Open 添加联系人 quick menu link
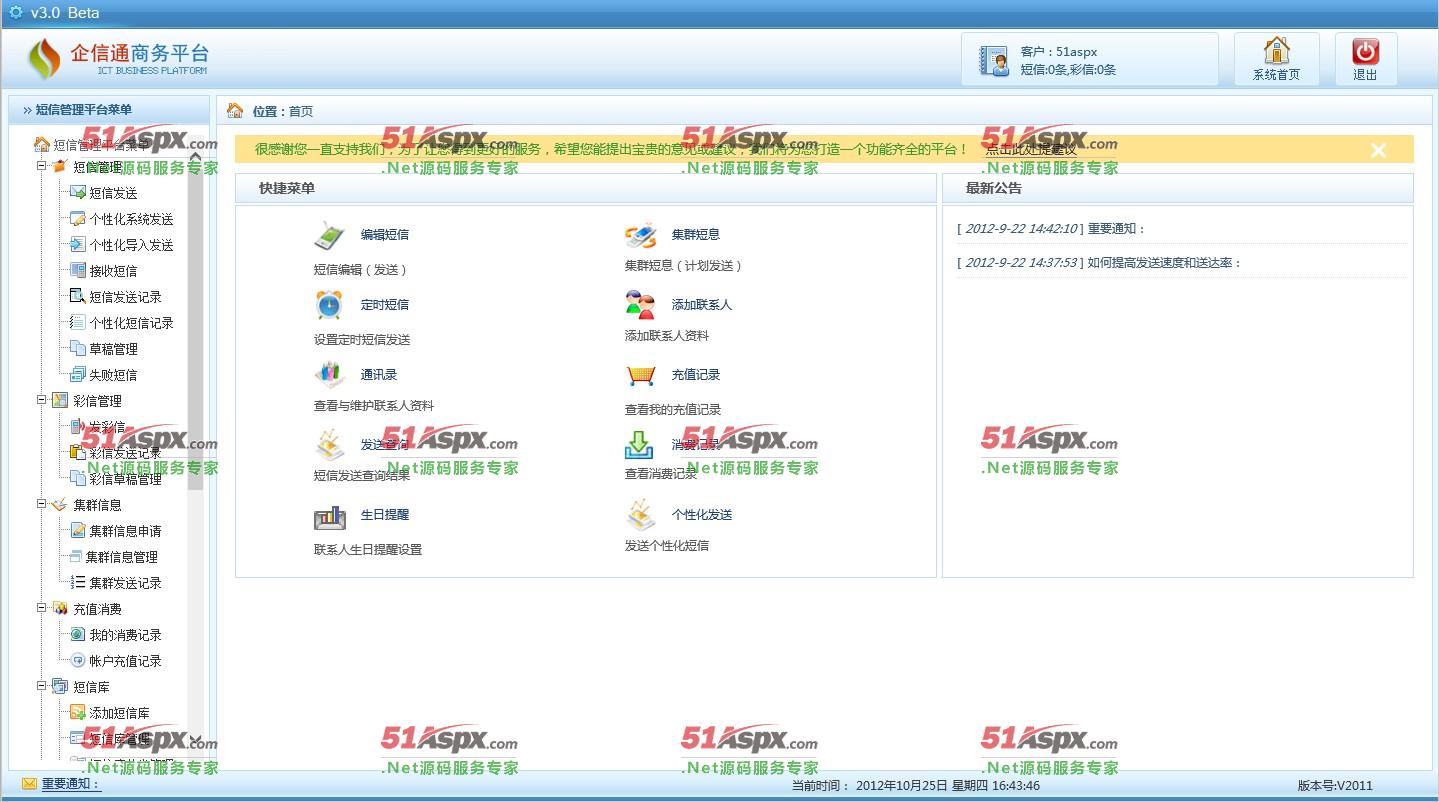 click(702, 305)
